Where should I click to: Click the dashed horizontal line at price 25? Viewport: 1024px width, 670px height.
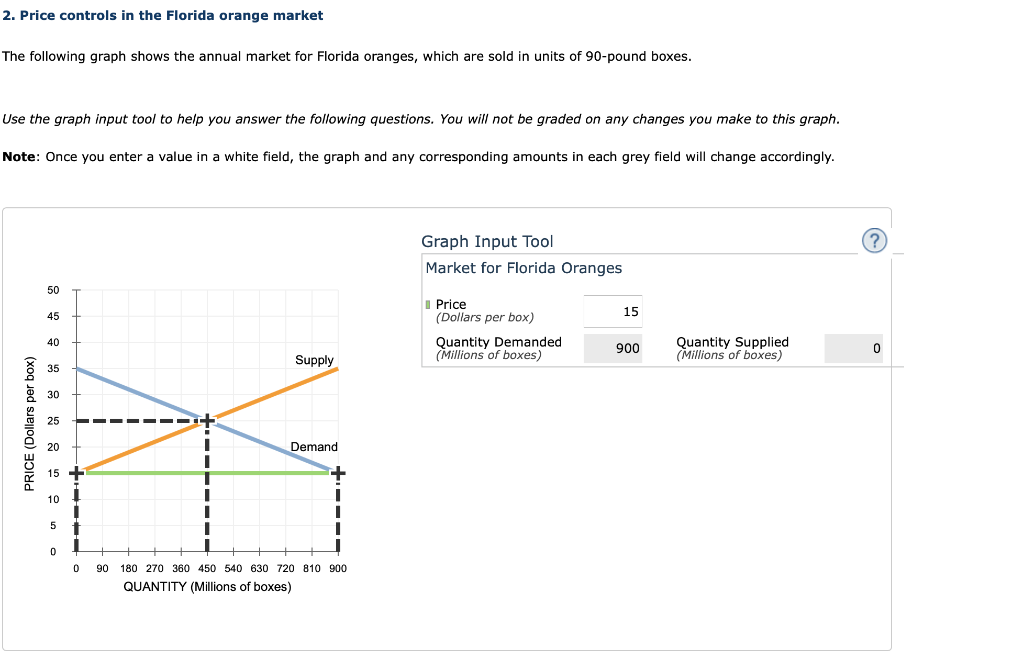point(140,420)
